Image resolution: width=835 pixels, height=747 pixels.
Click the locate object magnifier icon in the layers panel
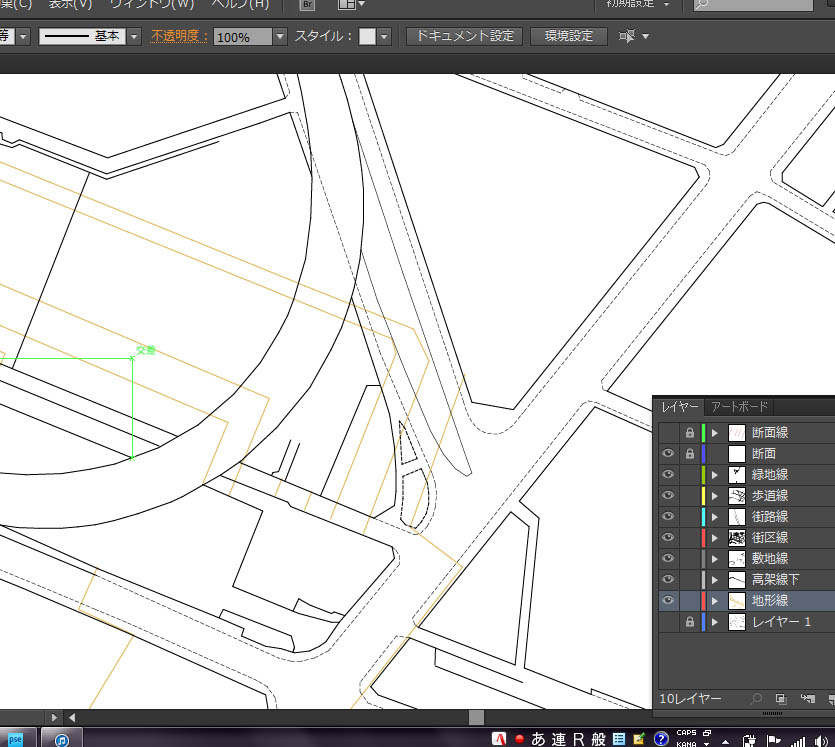pos(756,698)
